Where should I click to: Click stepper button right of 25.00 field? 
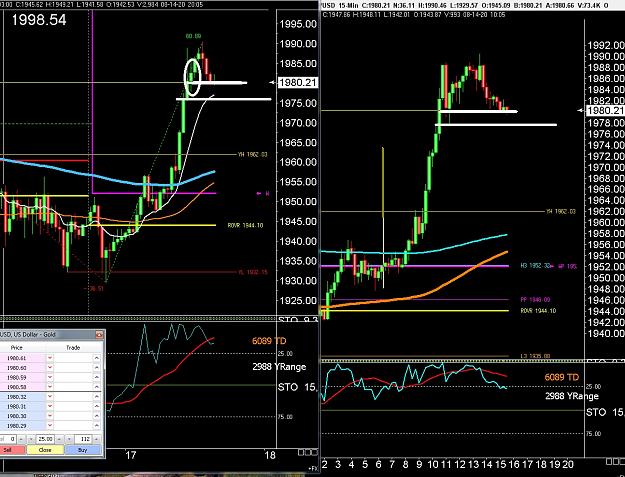59,439
